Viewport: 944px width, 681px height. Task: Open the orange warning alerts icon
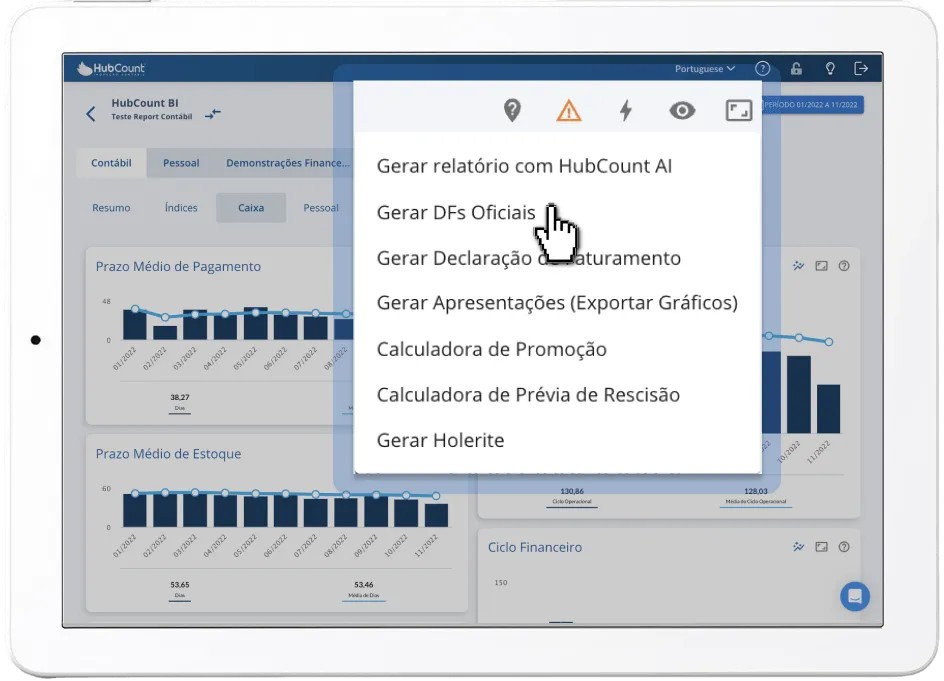(x=568, y=111)
